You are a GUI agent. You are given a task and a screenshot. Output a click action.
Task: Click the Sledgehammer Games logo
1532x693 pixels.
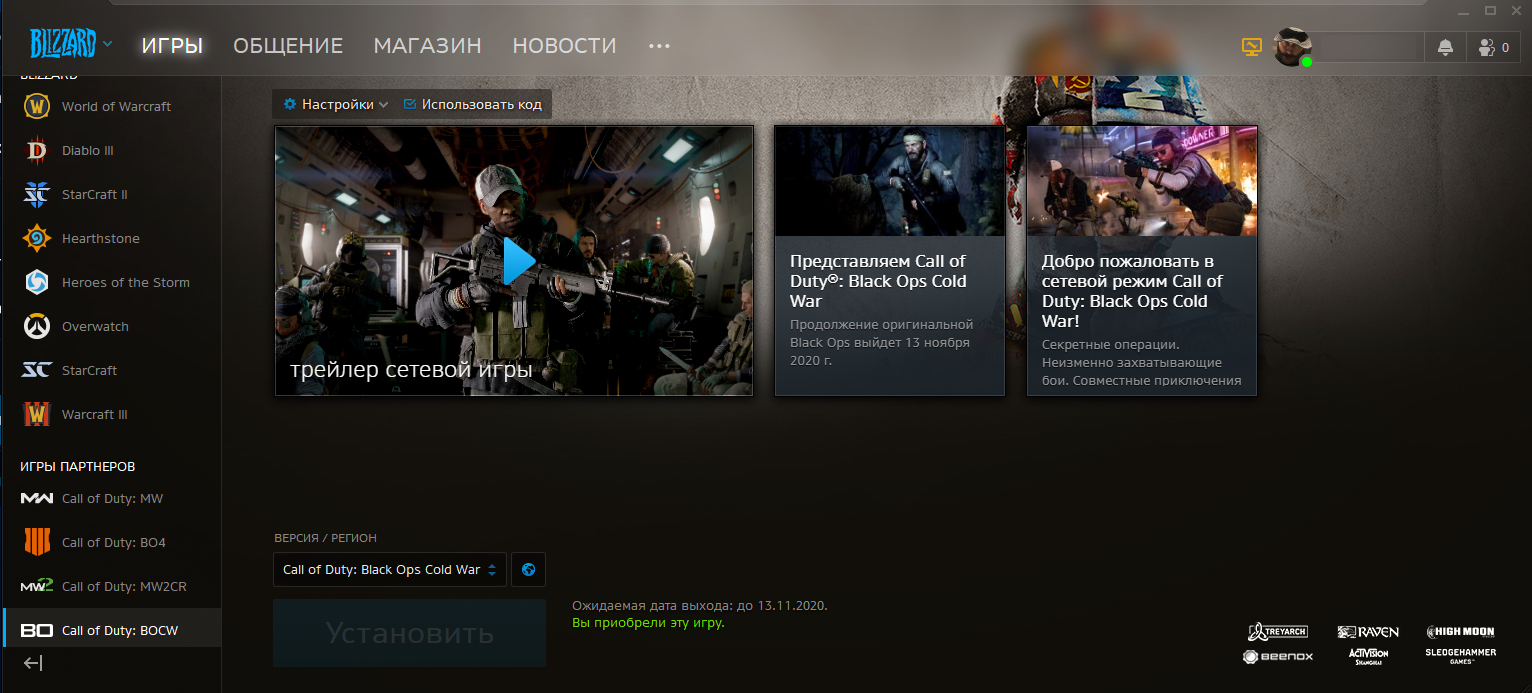1461,656
